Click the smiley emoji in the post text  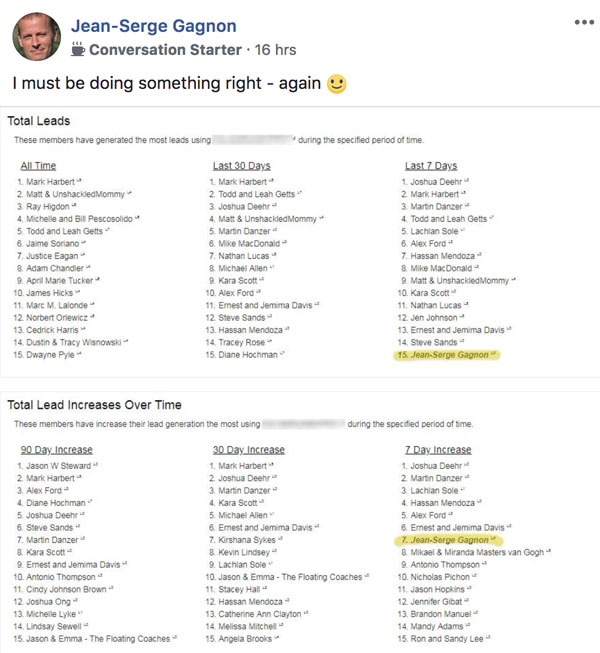336,84
